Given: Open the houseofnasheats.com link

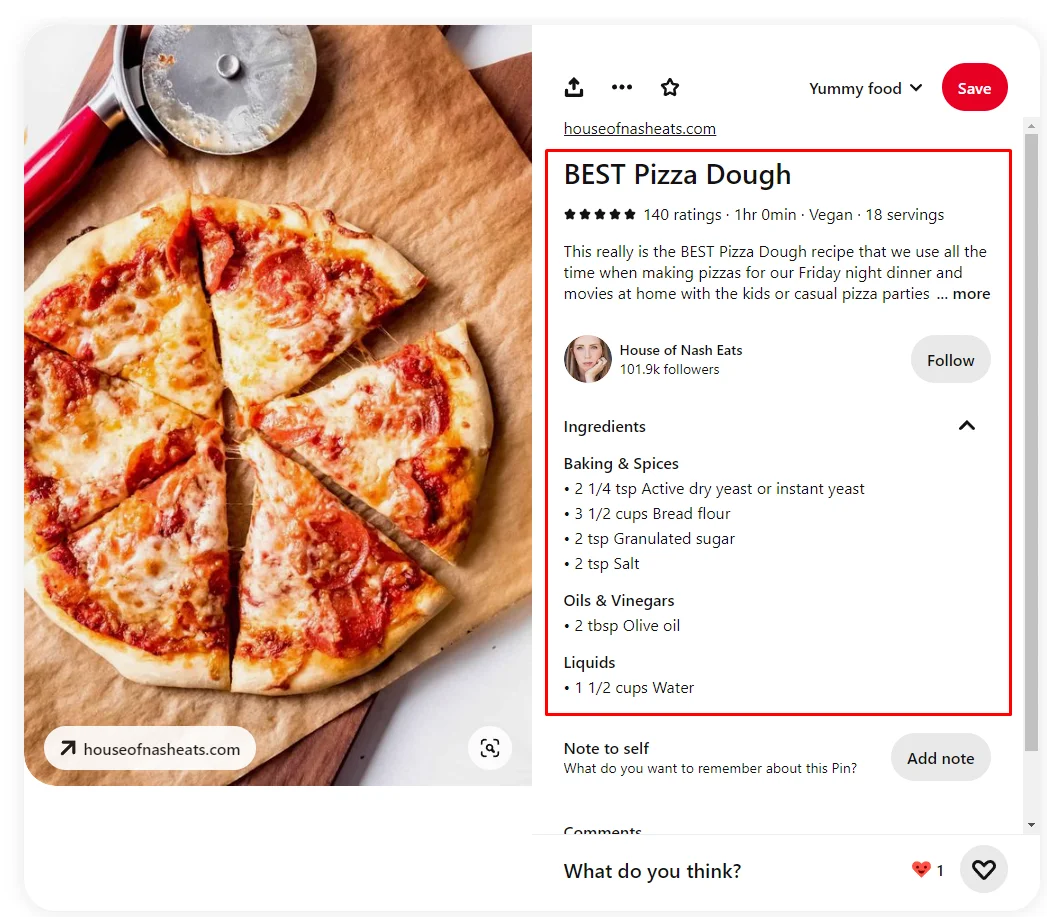Looking at the screenshot, I should click(639, 128).
